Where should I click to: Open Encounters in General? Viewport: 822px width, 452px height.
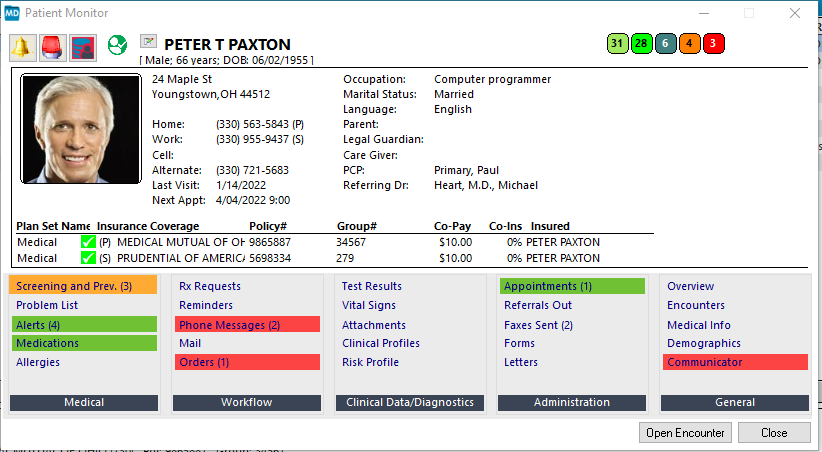[x=696, y=305]
